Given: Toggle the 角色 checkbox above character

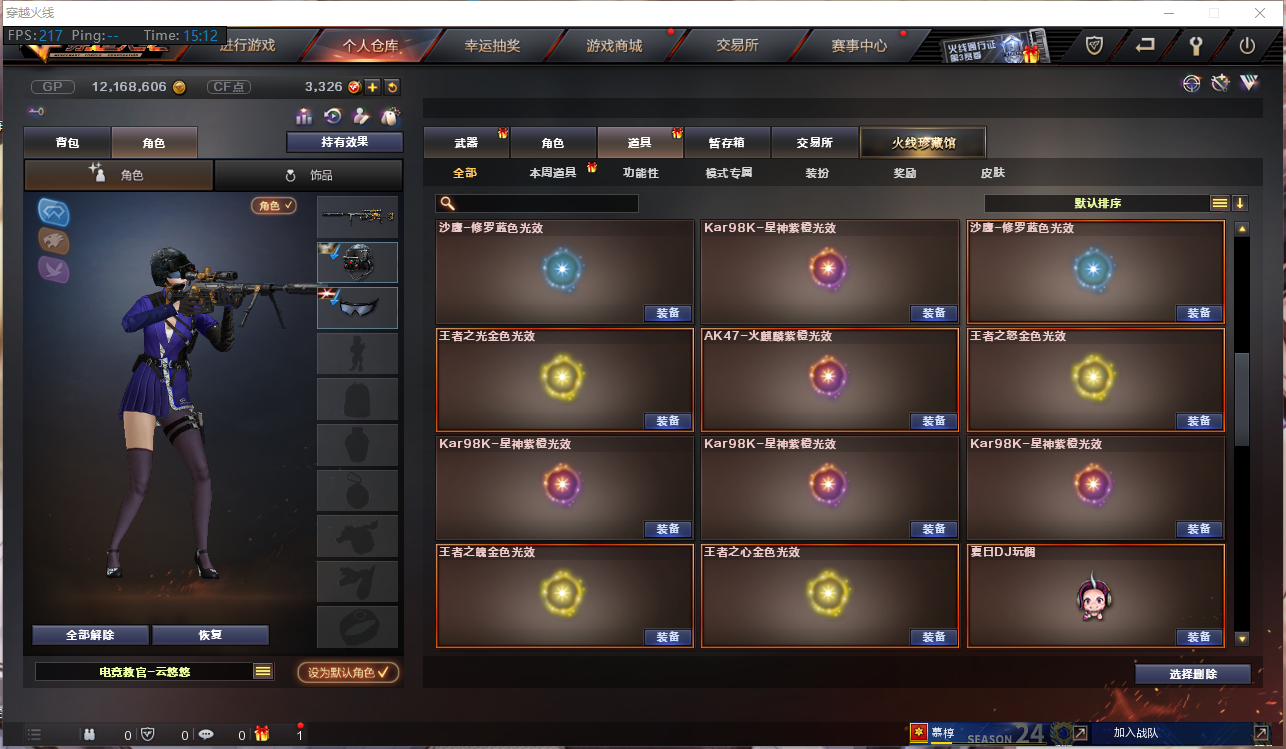Looking at the screenshot, I should click(x=275, y=205).
